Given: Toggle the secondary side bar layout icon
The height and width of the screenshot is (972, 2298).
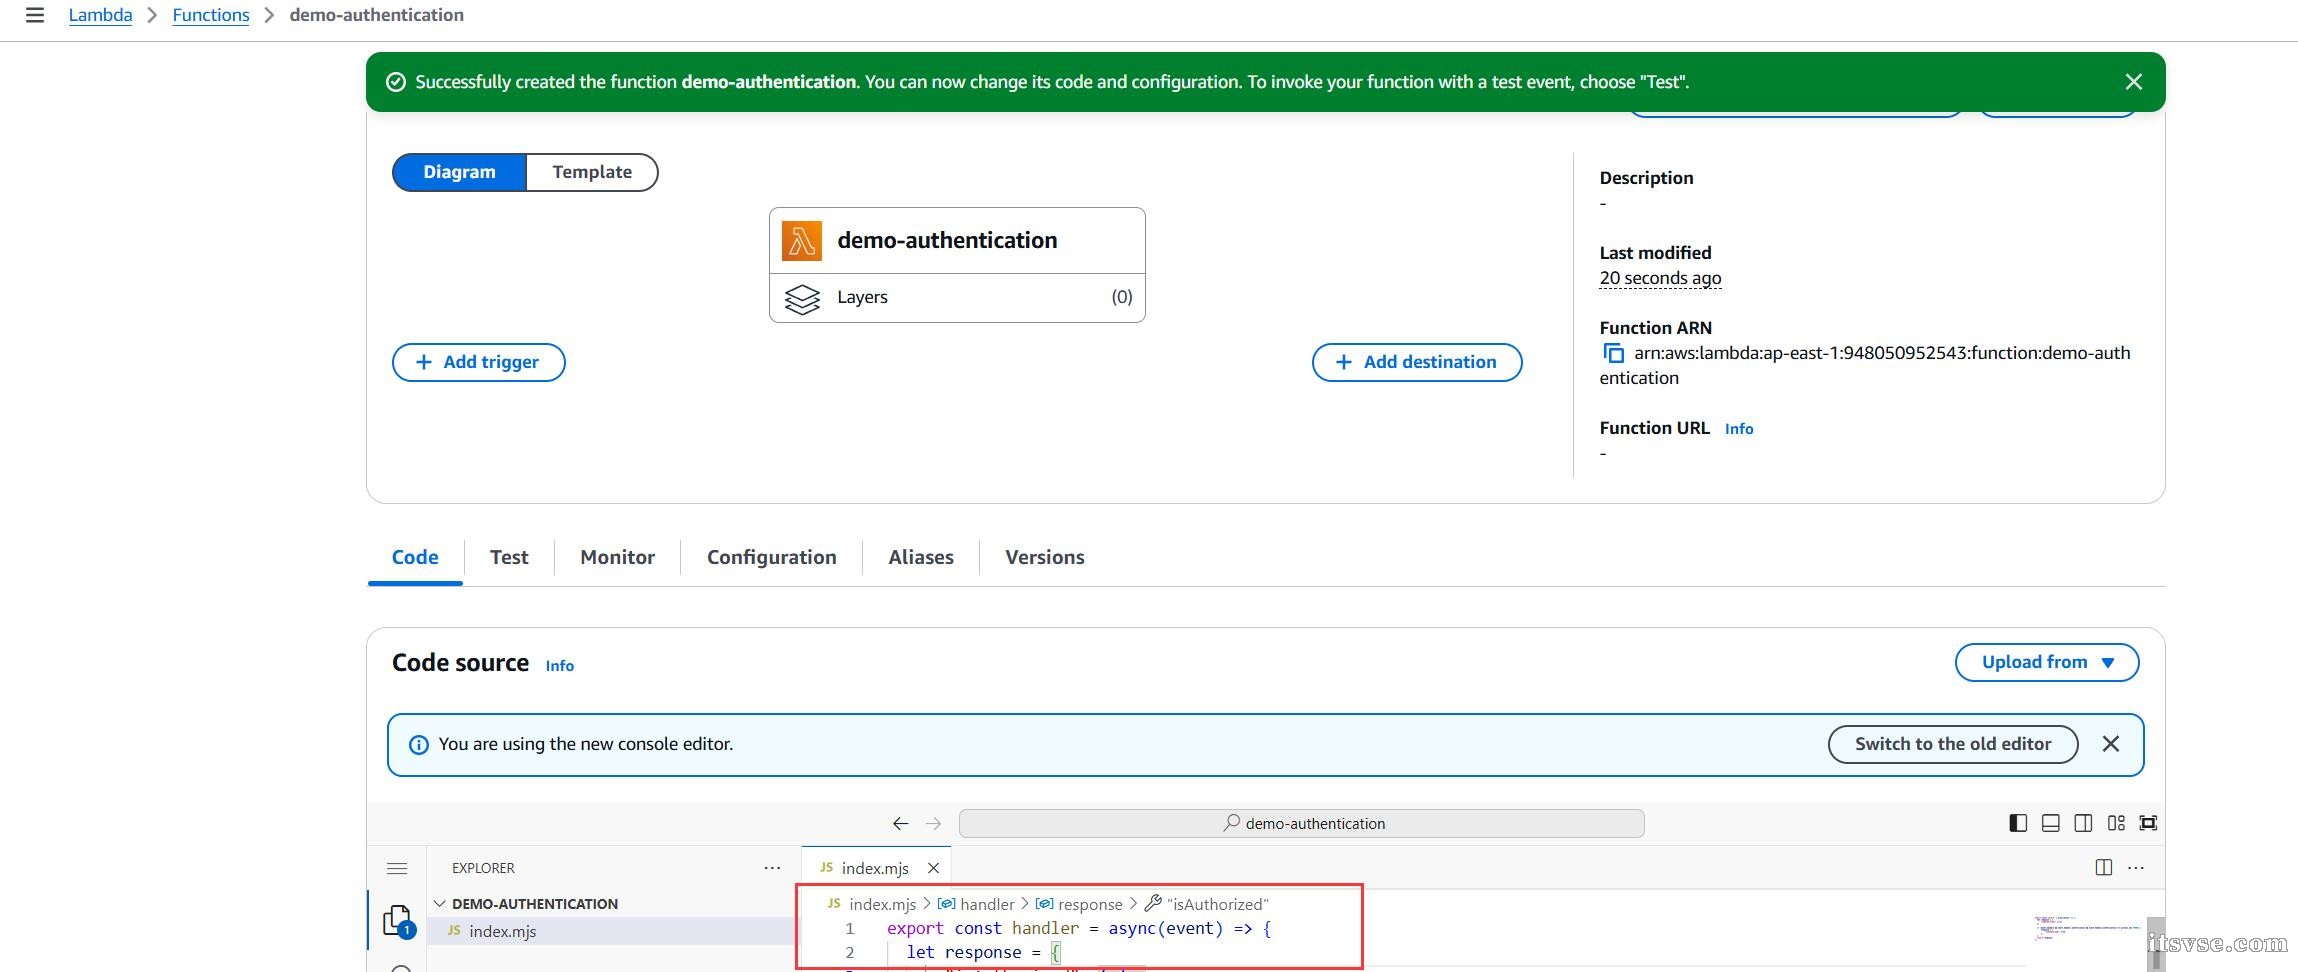Looking at the screenshot, I should tap(2083, 823).
